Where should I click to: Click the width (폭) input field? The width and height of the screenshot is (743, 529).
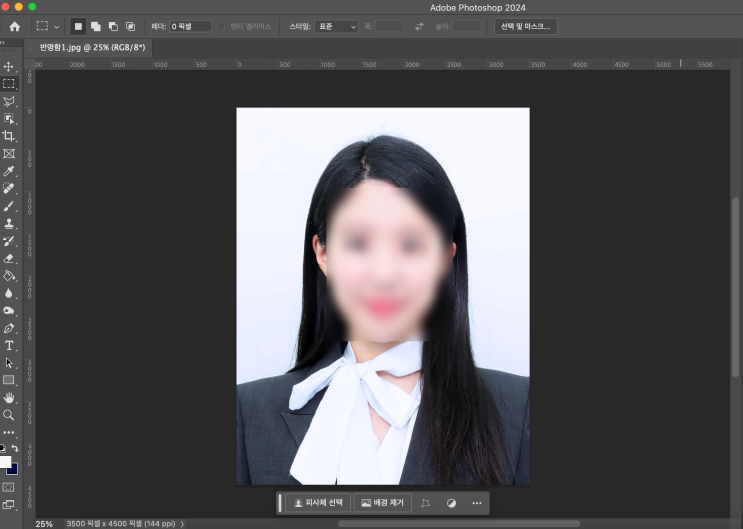click(x=389, y=27)
